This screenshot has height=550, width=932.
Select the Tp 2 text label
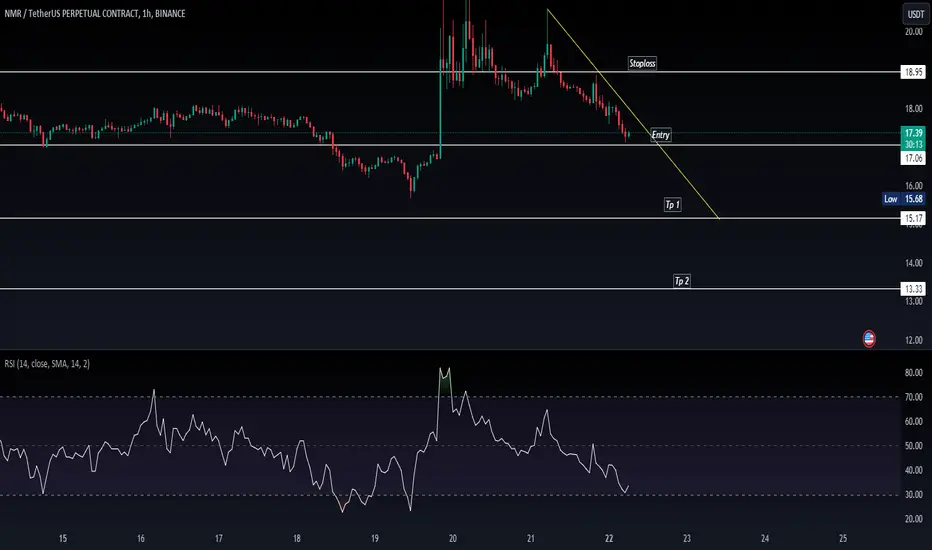[x=682, y=281]
